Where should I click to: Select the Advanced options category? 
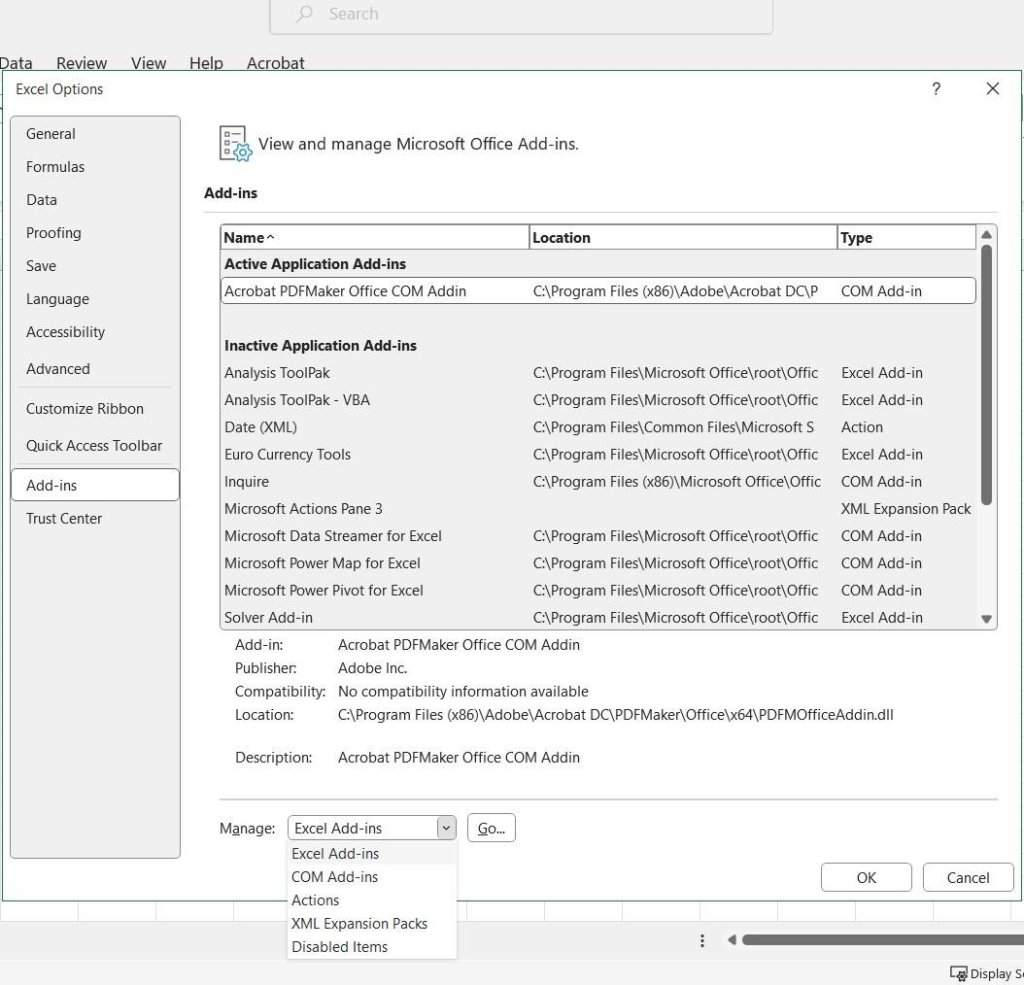tap(95, 369)
